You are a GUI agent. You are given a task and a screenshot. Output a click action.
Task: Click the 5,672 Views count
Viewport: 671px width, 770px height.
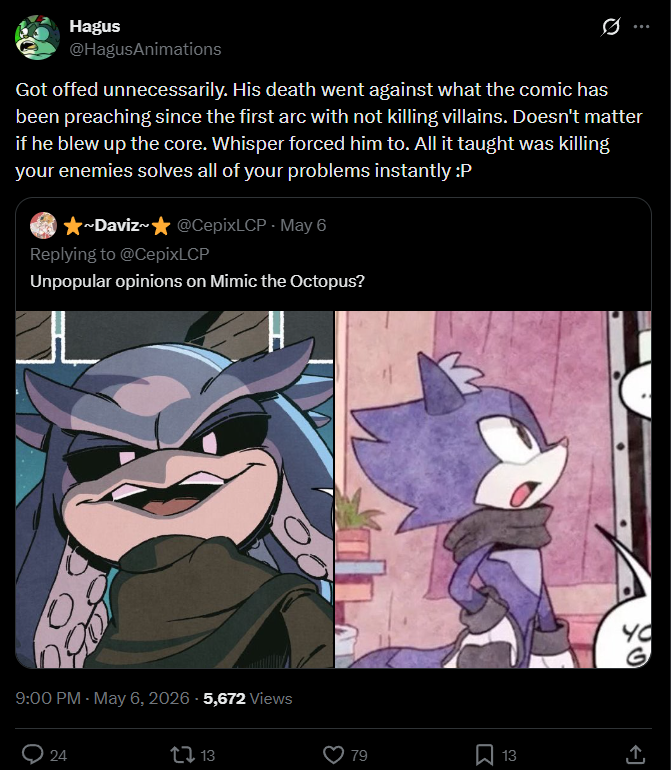point(248,698)
